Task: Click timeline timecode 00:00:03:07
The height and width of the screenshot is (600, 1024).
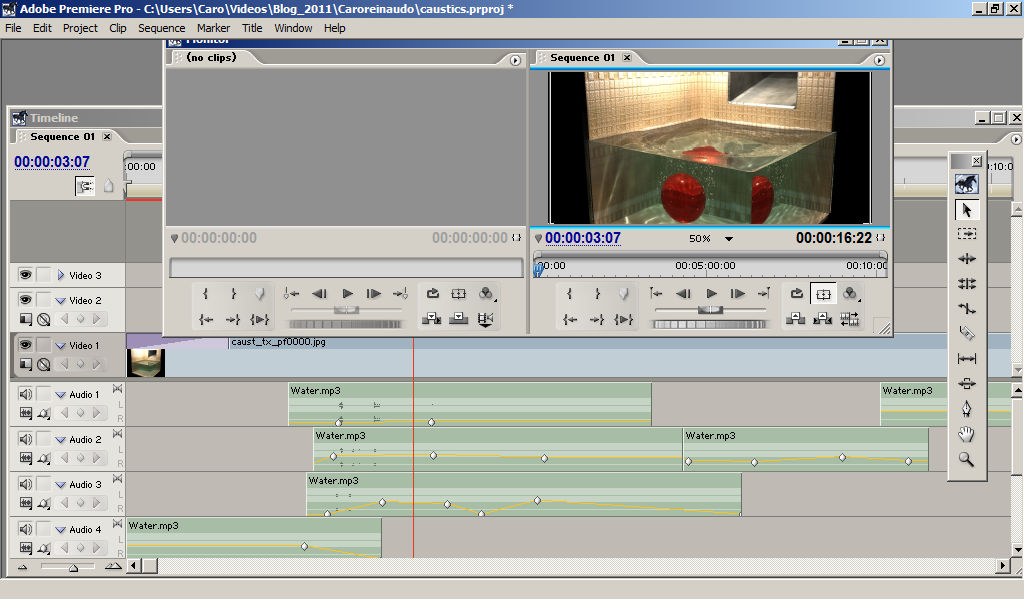Action: coord(52,162)
